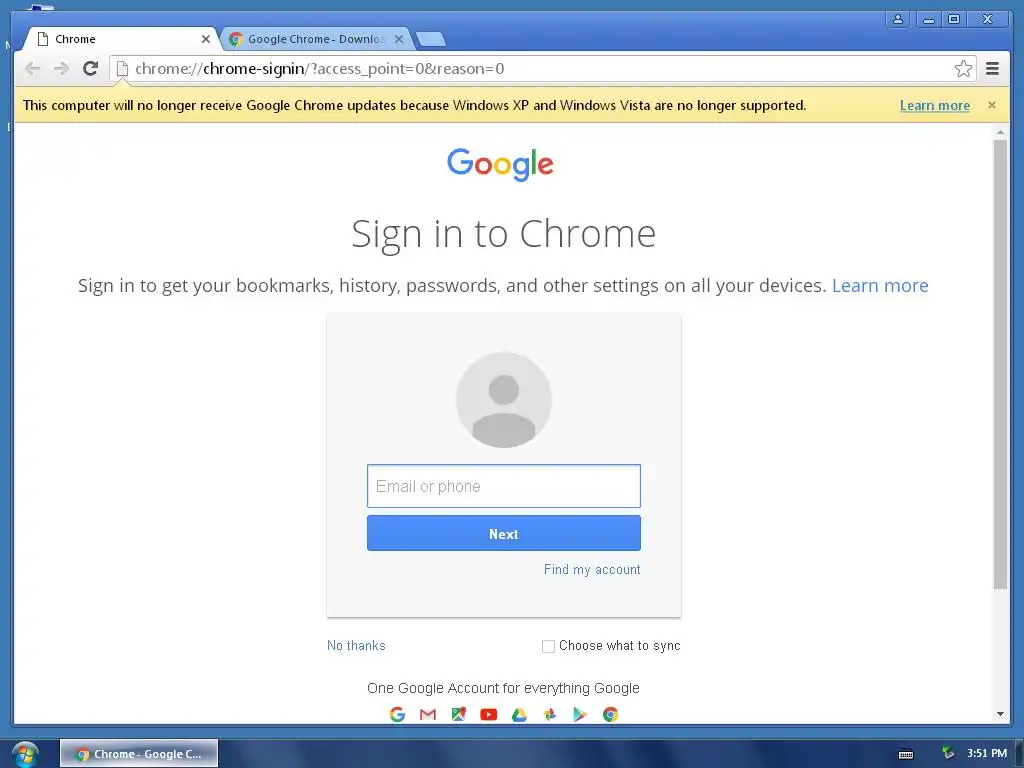Open the Chrome hamburger menu
The height and width of the screenshot is (768, 1024).
992,69
